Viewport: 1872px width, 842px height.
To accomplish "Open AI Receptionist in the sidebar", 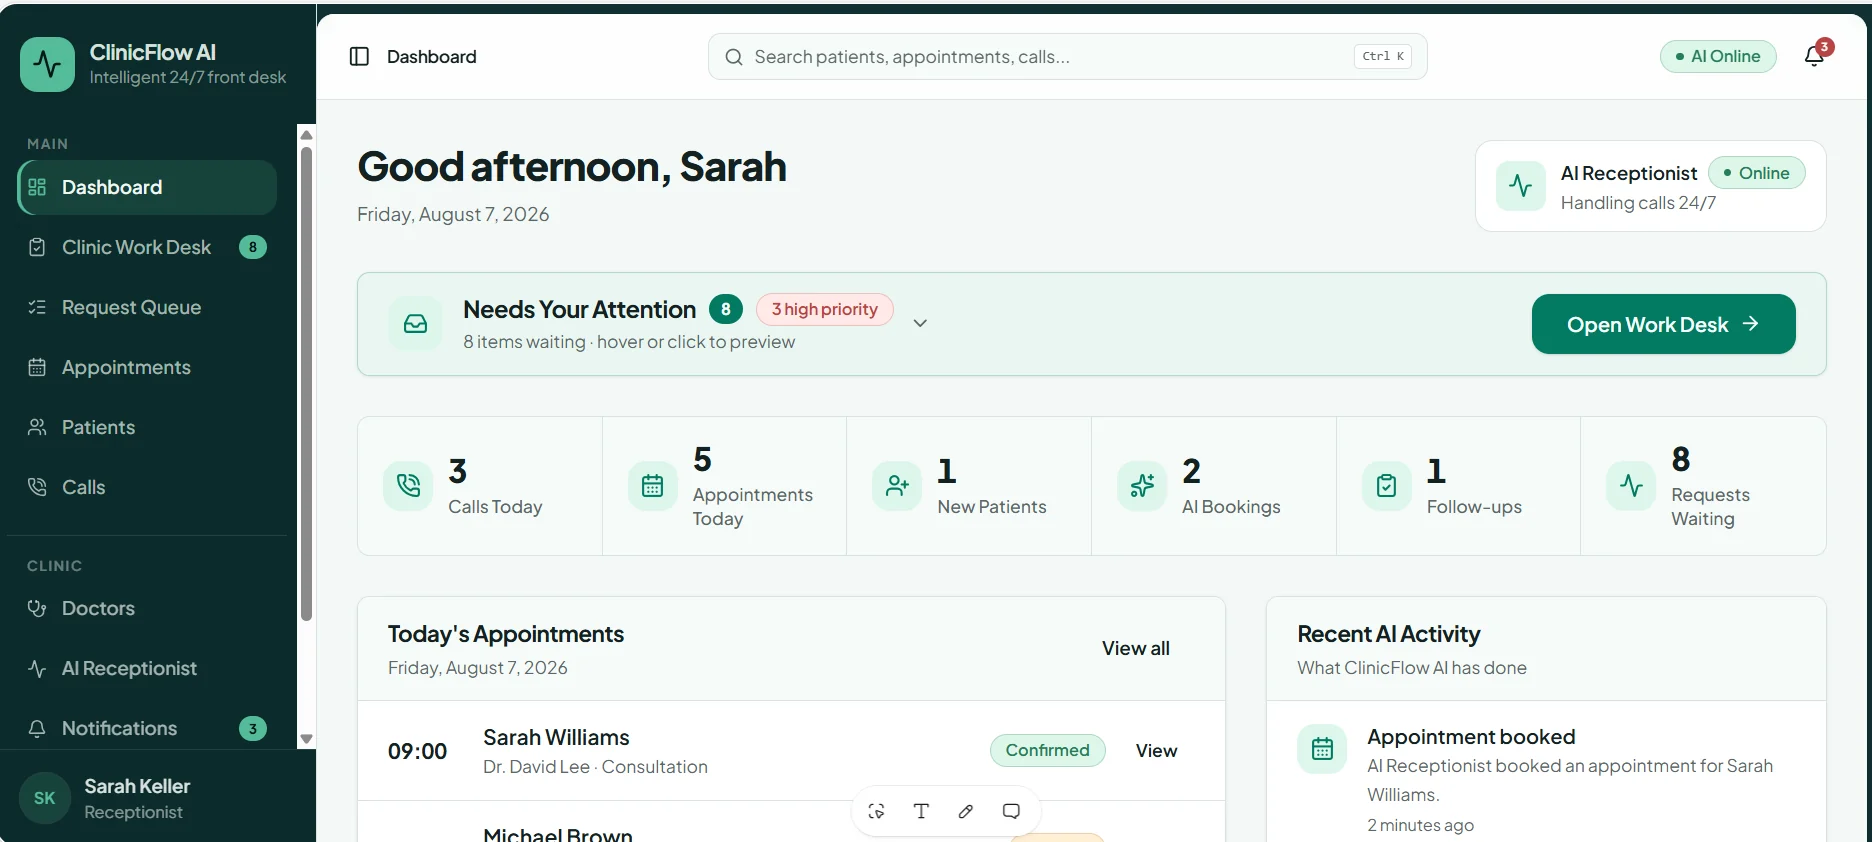I will 147,668.
